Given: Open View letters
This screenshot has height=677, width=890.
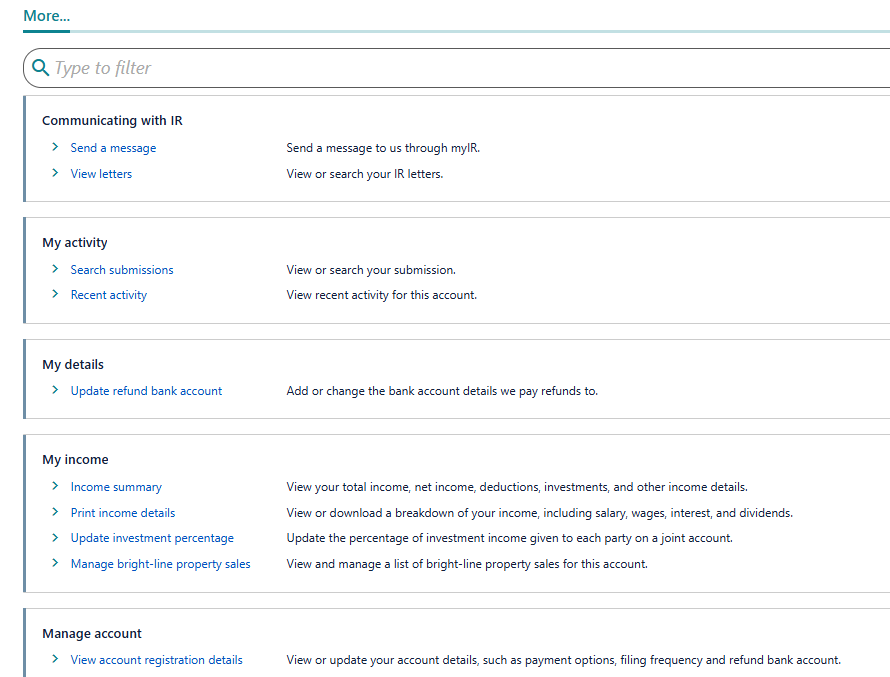Looking at the screenshot, I should pos(101,173).
